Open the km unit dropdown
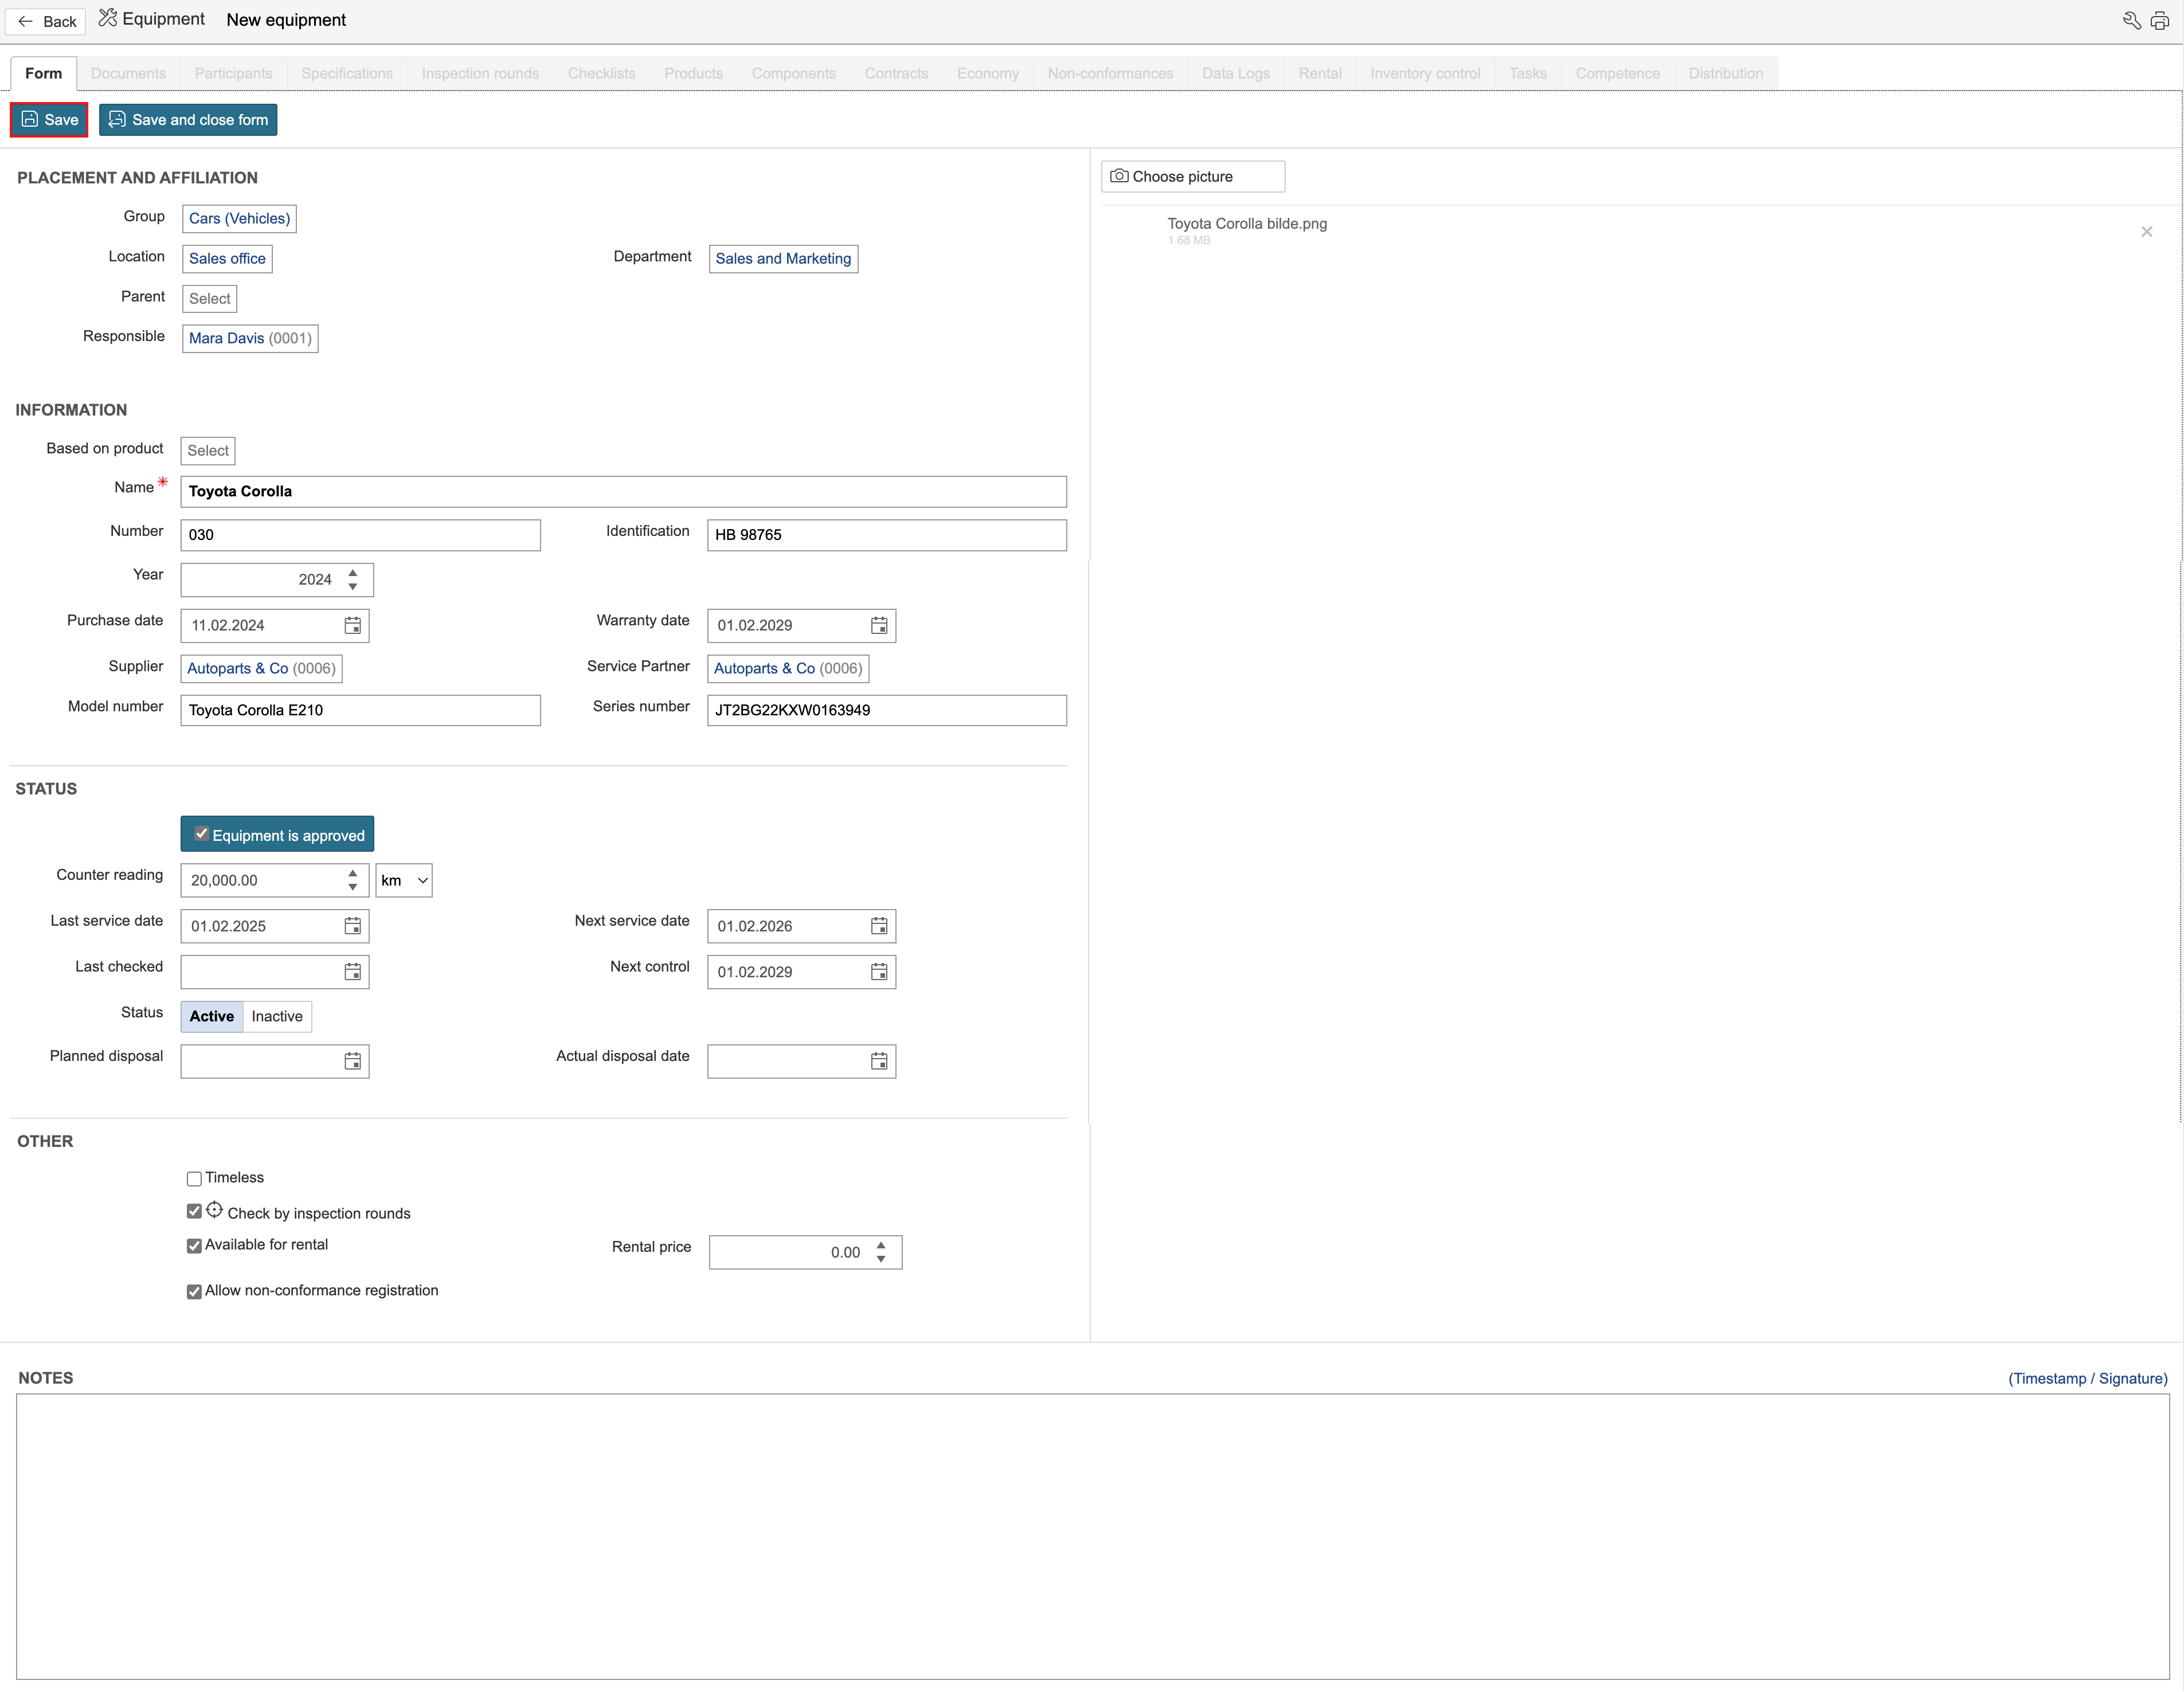The height and width of the screenshot is (1692, 2184). coord(404,880)
